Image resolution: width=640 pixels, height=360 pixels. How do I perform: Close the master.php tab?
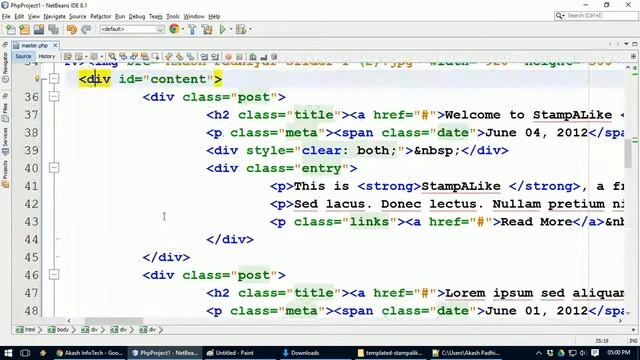[56, 45]
